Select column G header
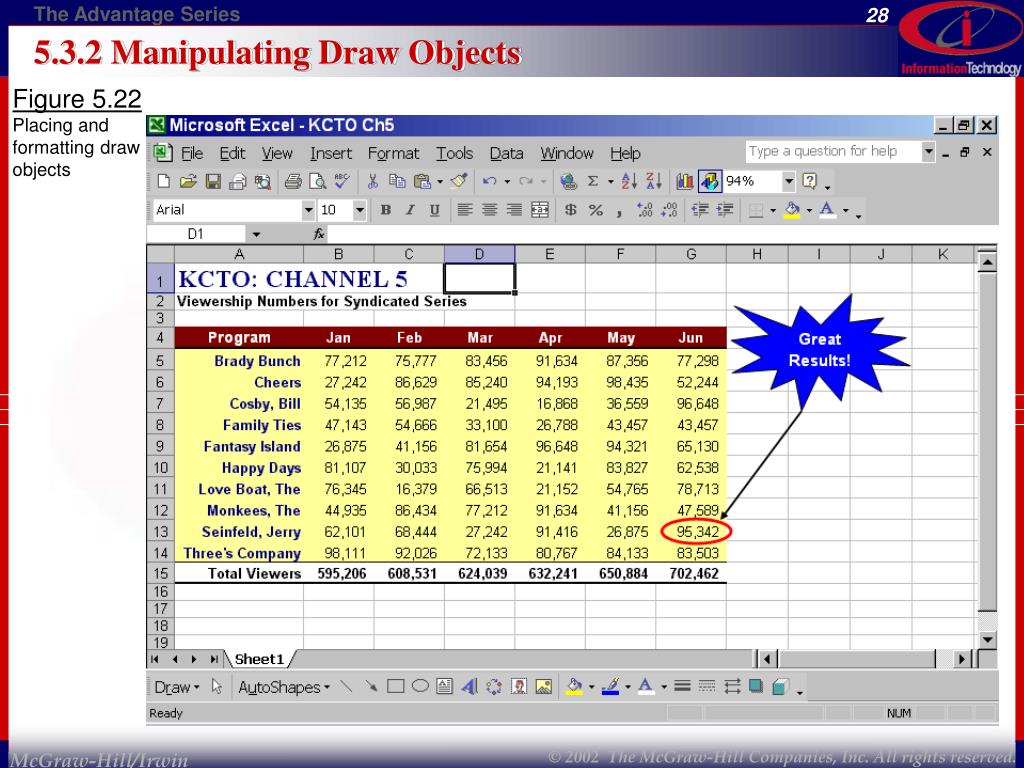This screenshot has width=1024, height=768. pos(691,254)
